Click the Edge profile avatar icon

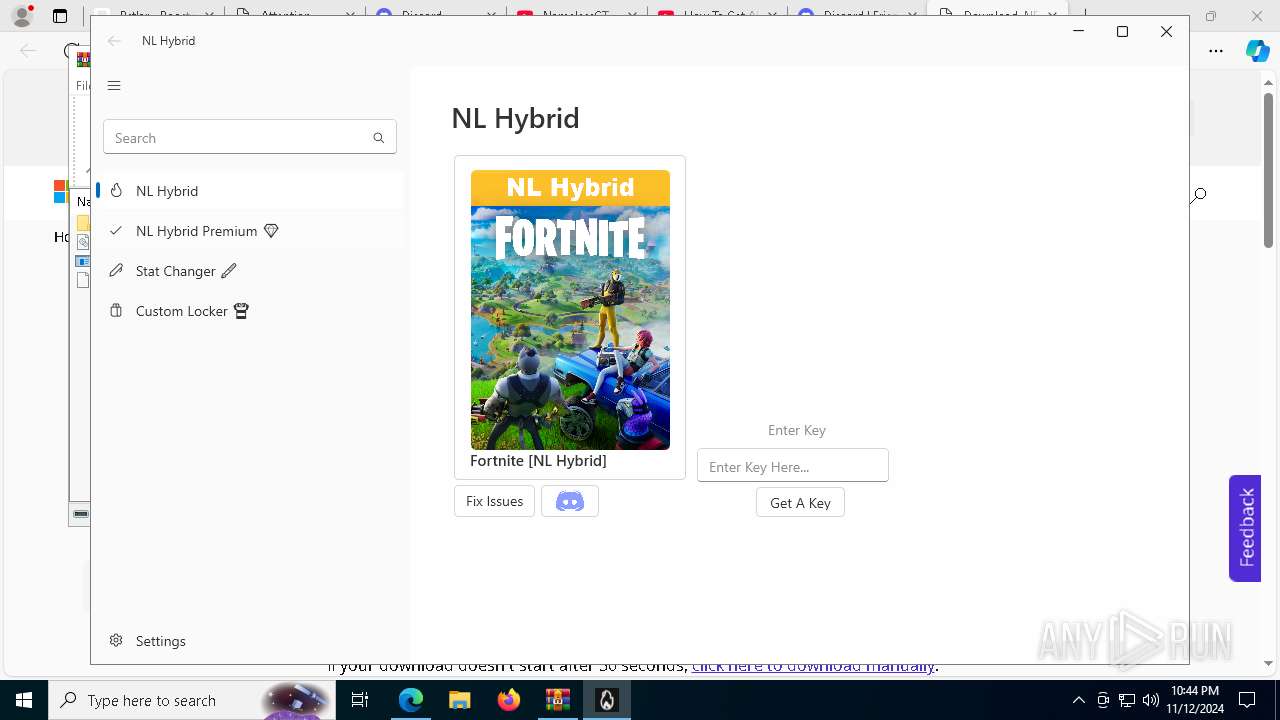(22, 16)
